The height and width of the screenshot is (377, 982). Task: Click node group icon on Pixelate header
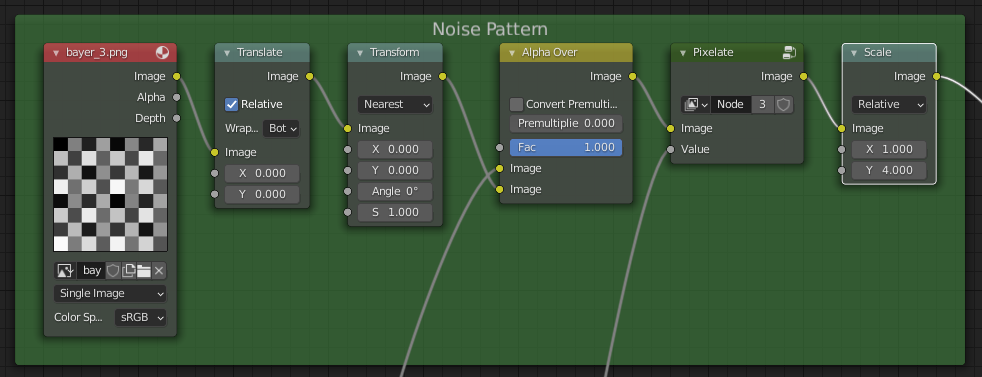[x=789, y=53]
